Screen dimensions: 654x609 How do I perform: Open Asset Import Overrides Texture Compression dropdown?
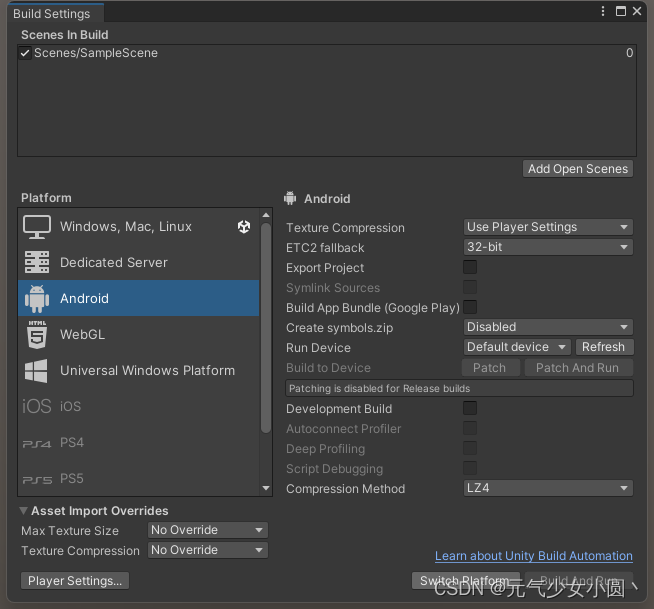tap(208, 550)
